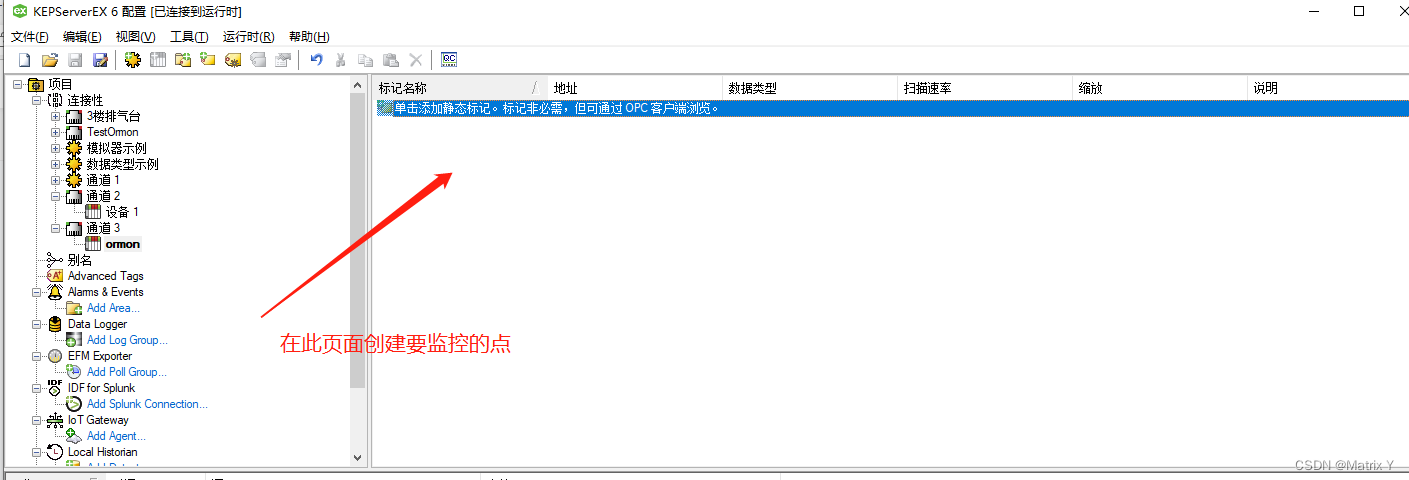
Task: Select the TestOrmon channel label
Action: point(113,132)
